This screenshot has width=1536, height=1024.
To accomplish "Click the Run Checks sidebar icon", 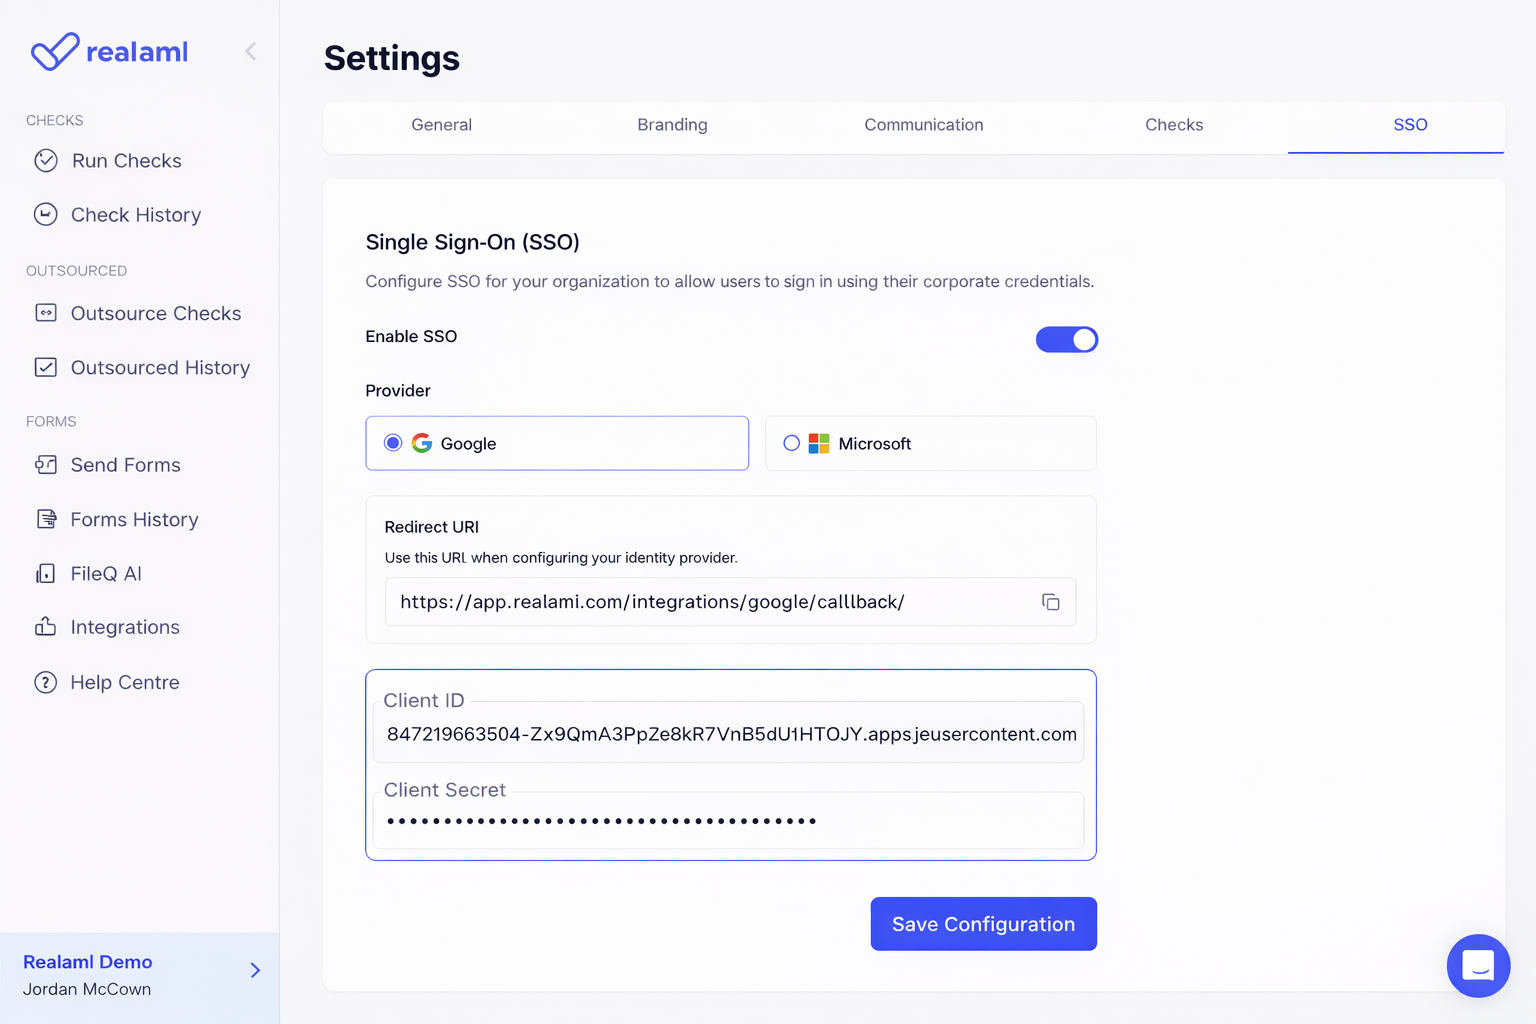I will click(46, 161).
